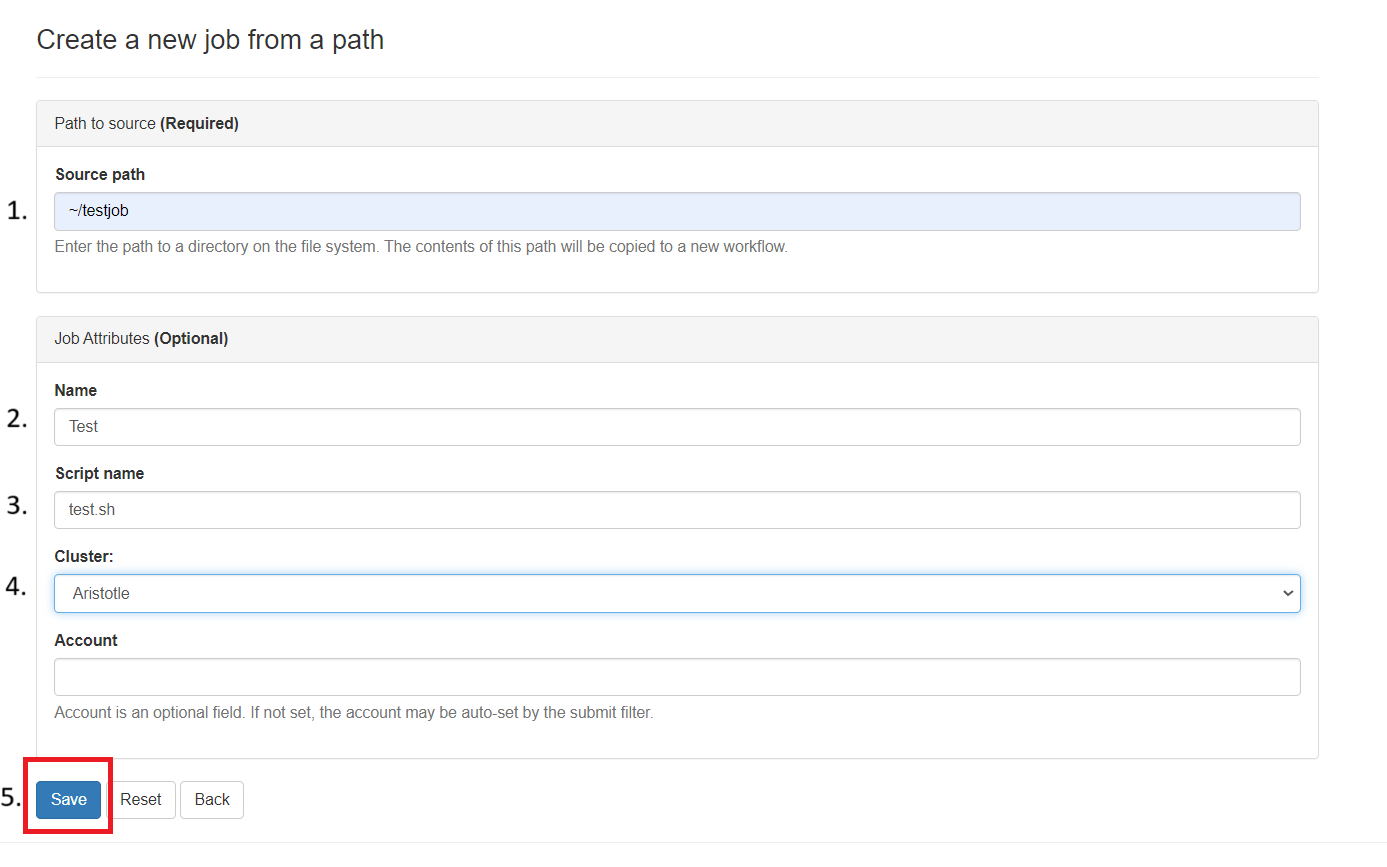Screen dimensions: 1387x867
Task: Click the Source path input field
Action: click(x=677, y=212)
